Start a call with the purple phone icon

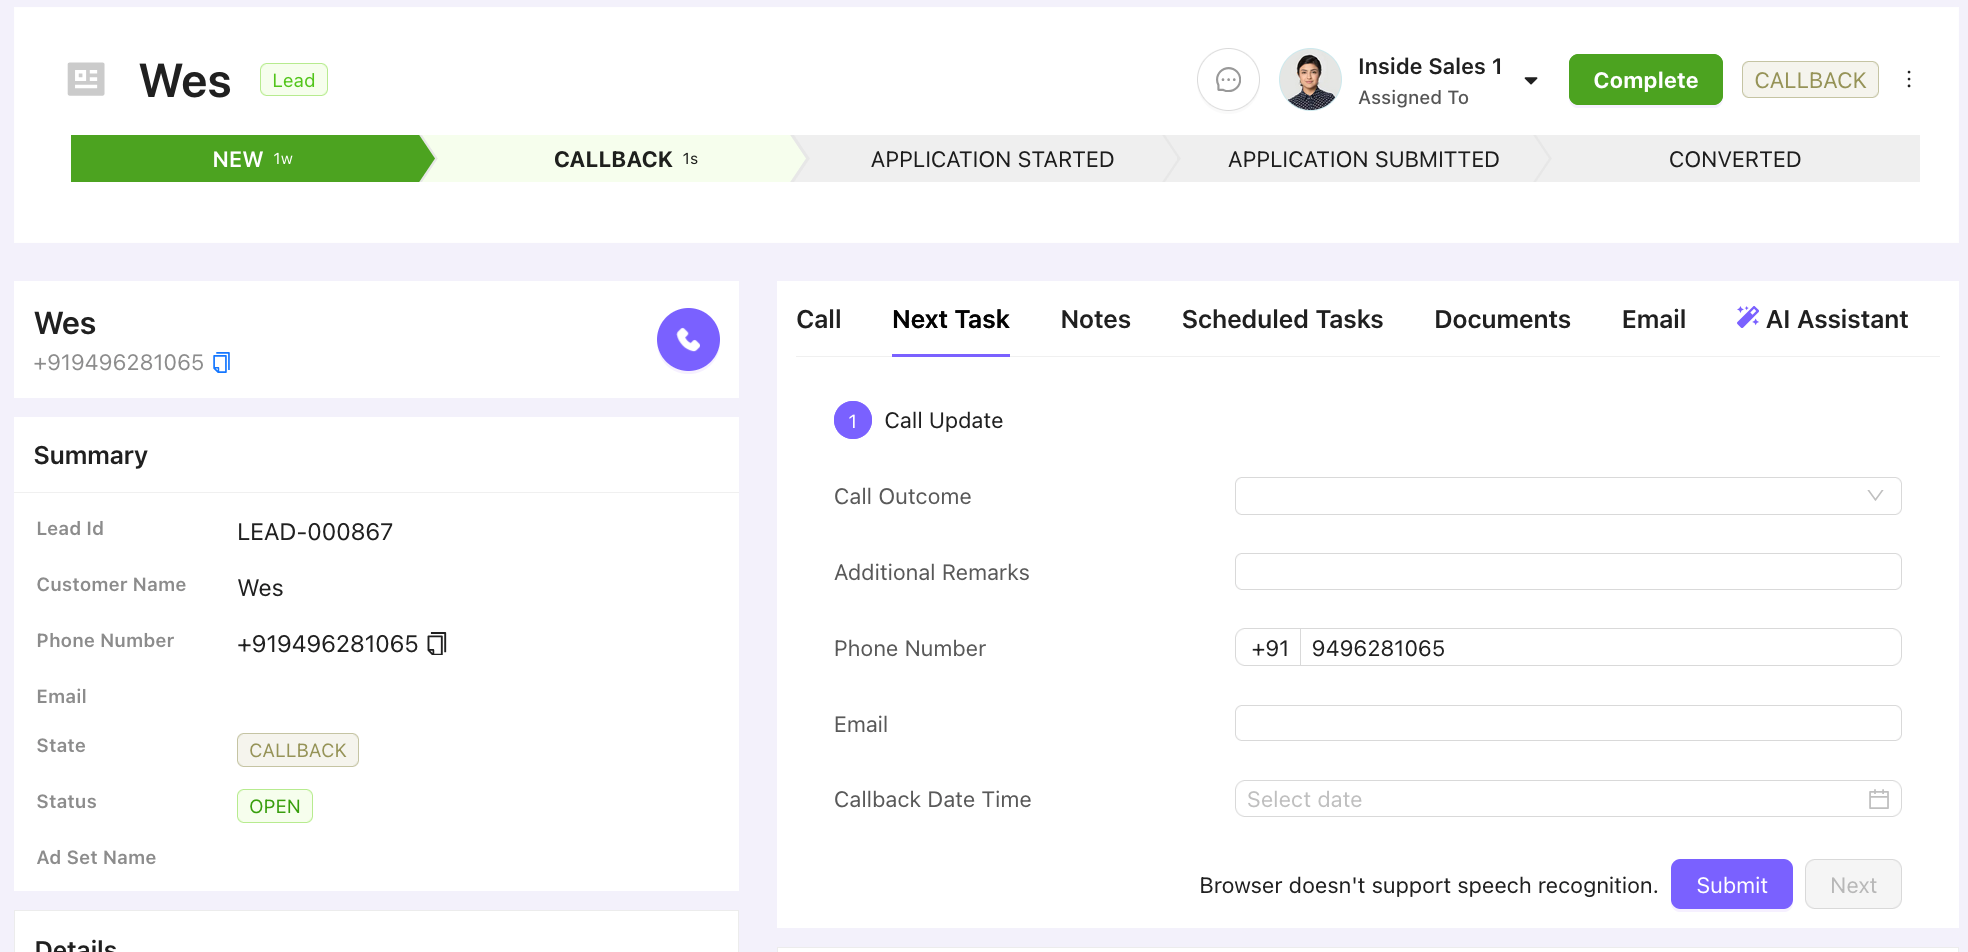coord(688,339)
